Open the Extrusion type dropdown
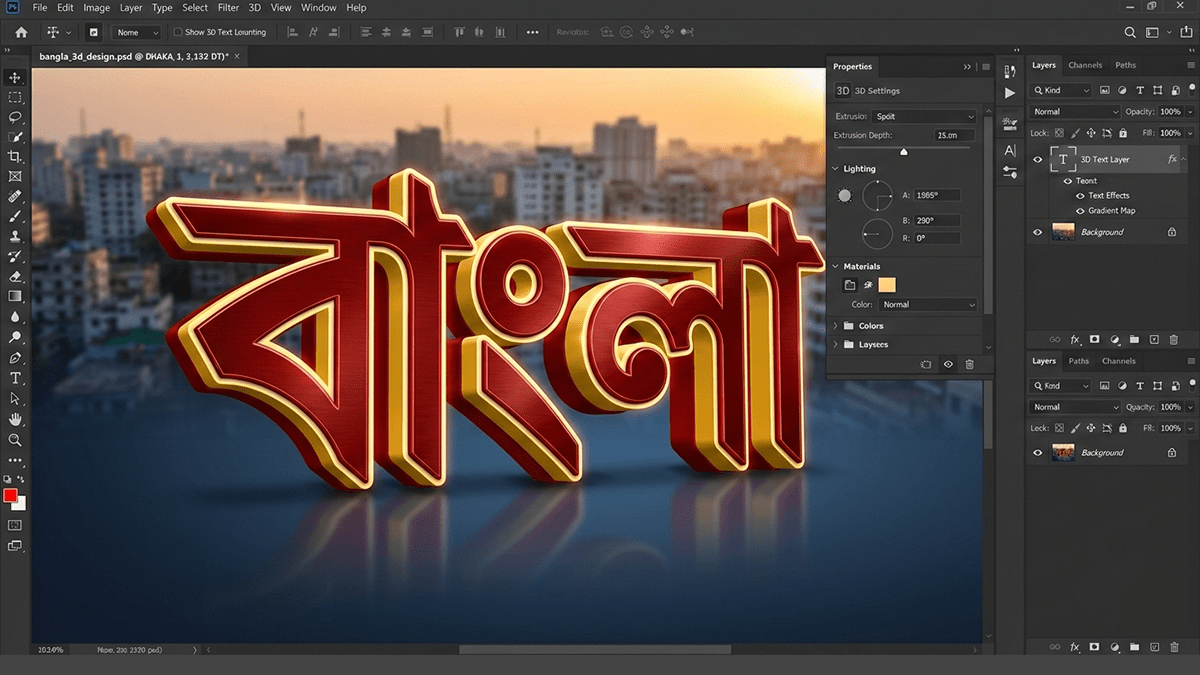Viewport: 1200px width, 675px height. [x=923, y=116]
